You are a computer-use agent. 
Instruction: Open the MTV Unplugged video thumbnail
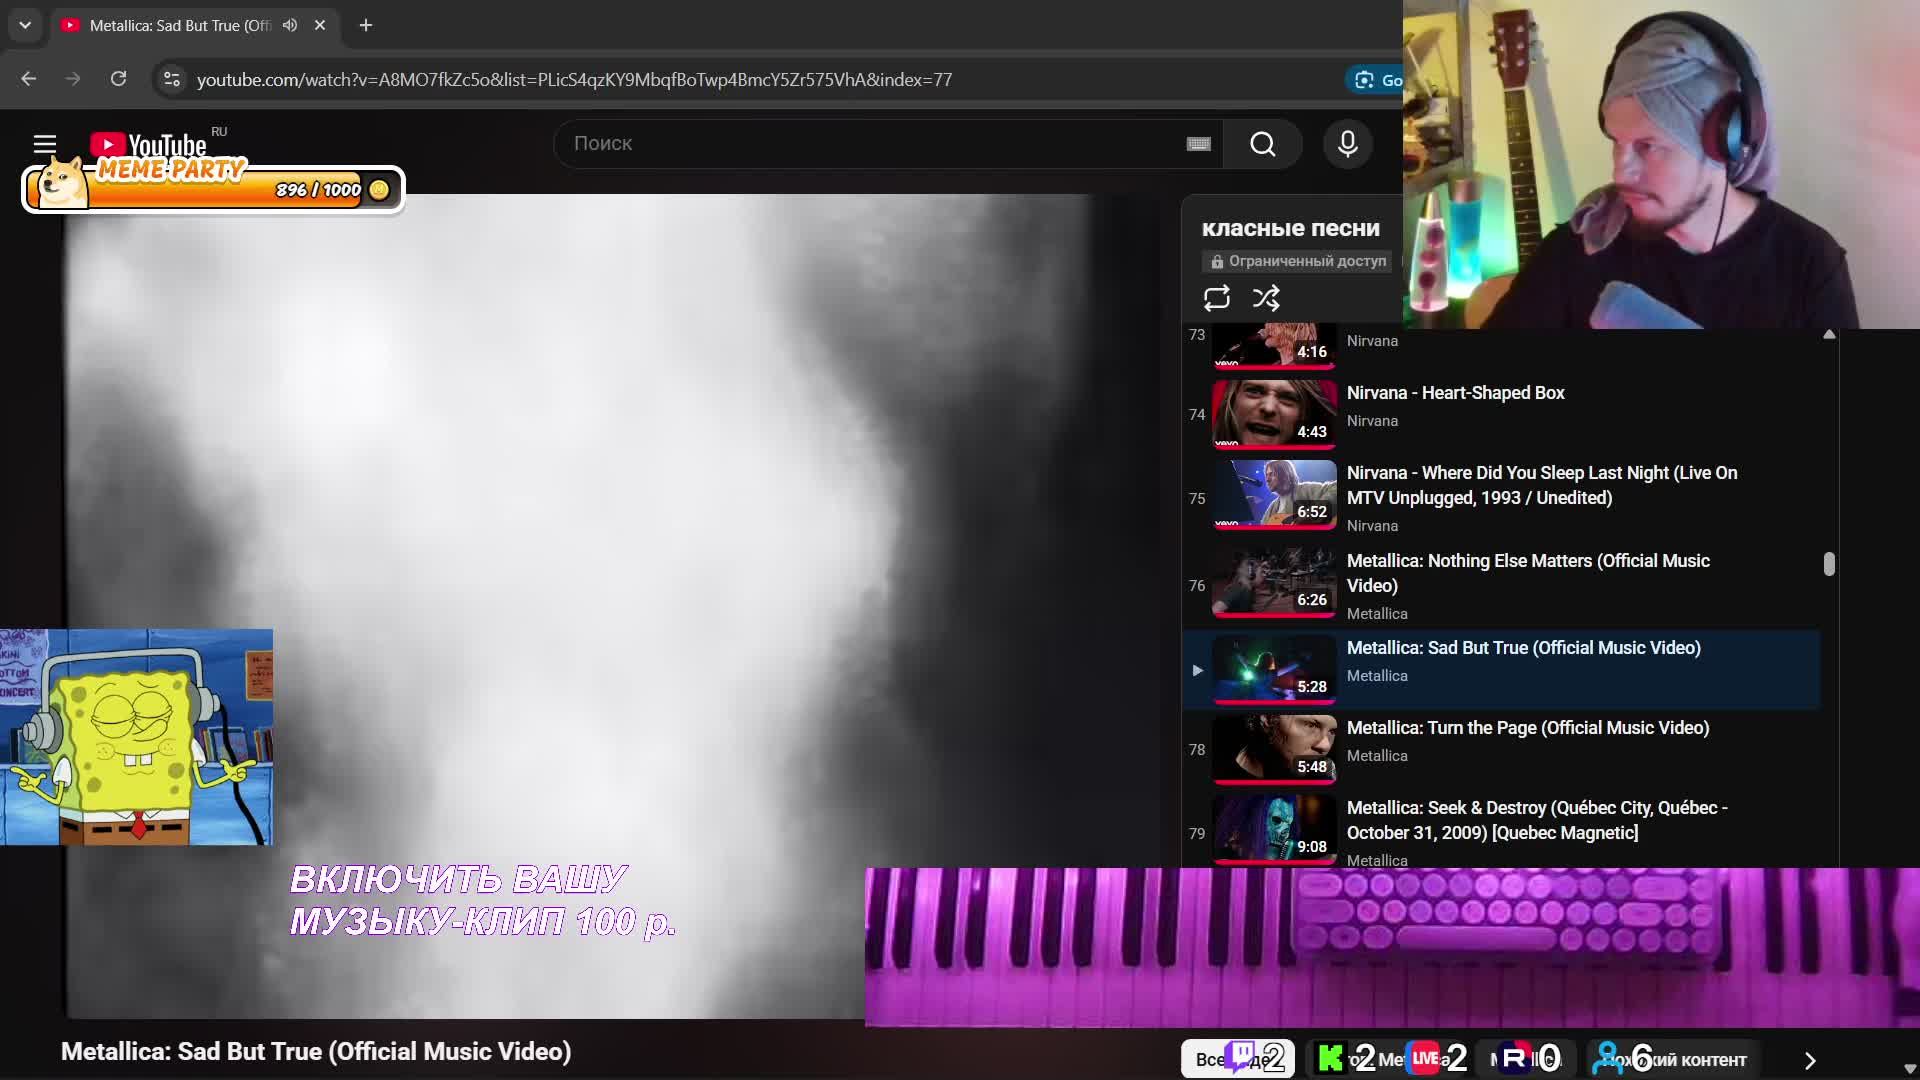pyautogui.click(x=1274, y=494)
